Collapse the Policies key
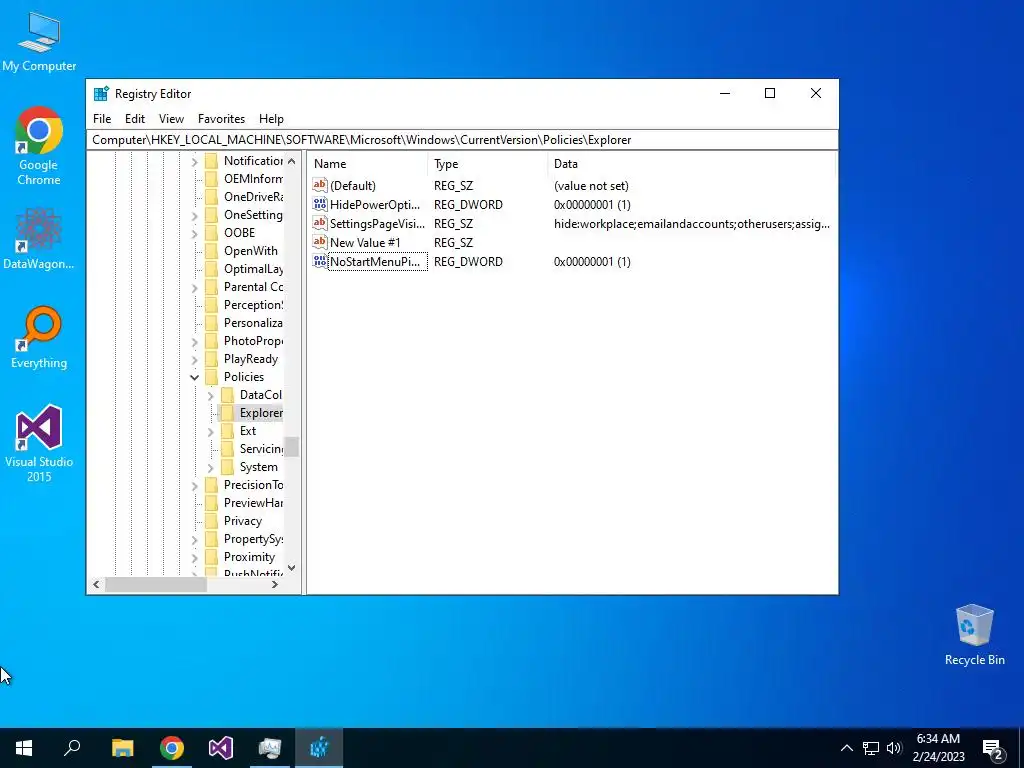This screenshot has height=768, width=1024. [x=195, y=377]
